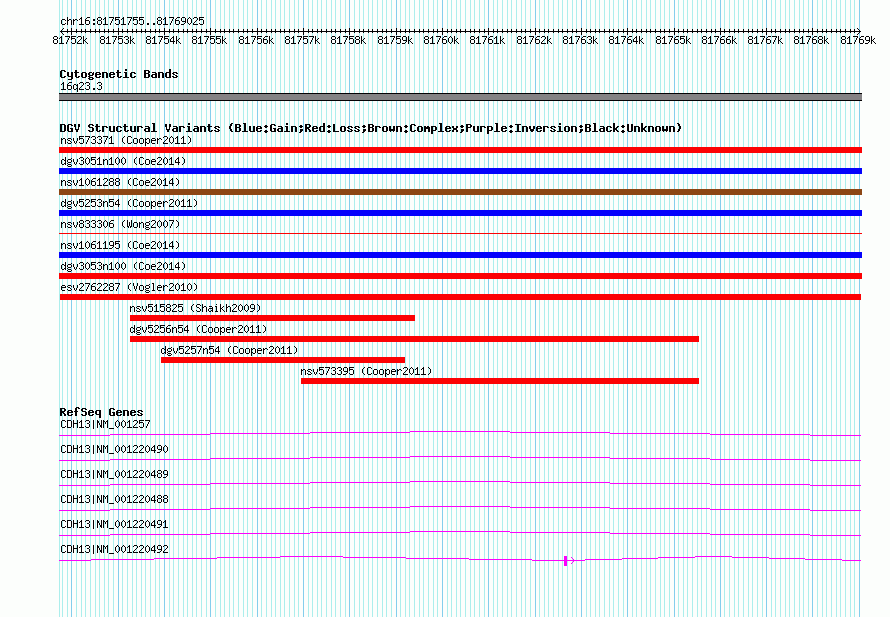Click the CDH13|NM_001257 magenta transcript line
This screenshot has width=890, height=617.
point(460,433)
